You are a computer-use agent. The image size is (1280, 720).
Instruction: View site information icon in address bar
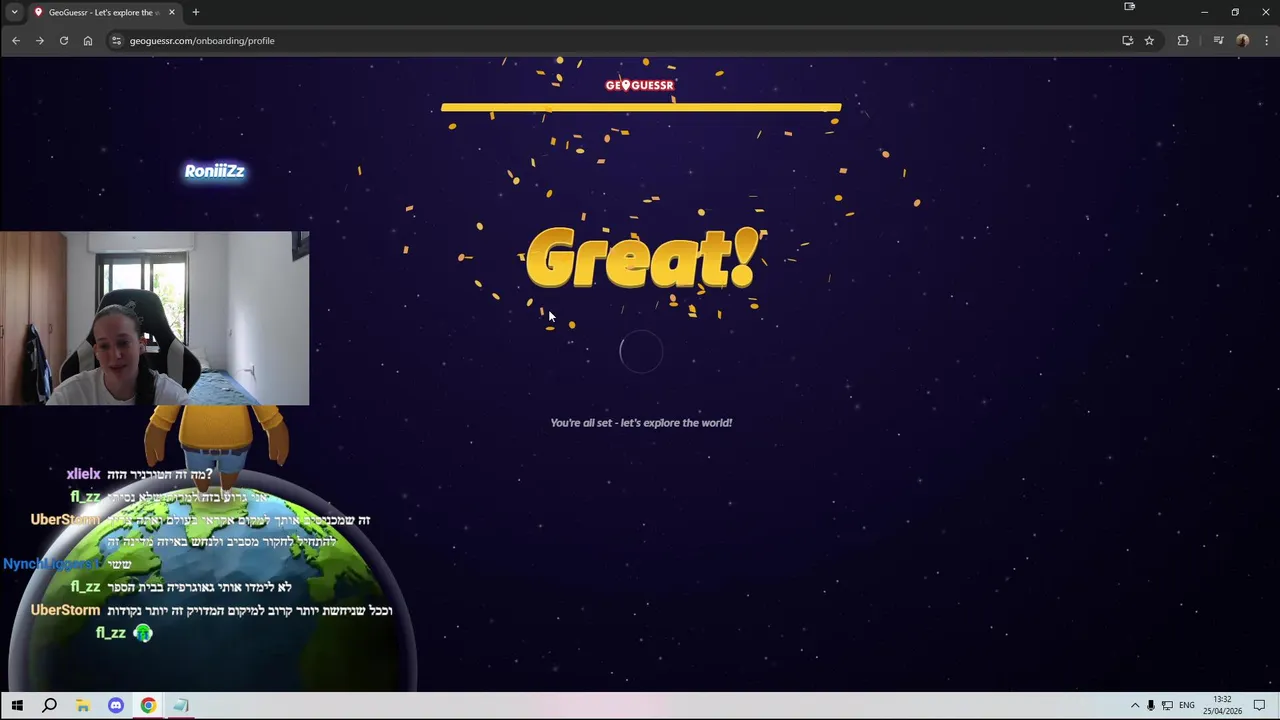(x=116, y=41)
